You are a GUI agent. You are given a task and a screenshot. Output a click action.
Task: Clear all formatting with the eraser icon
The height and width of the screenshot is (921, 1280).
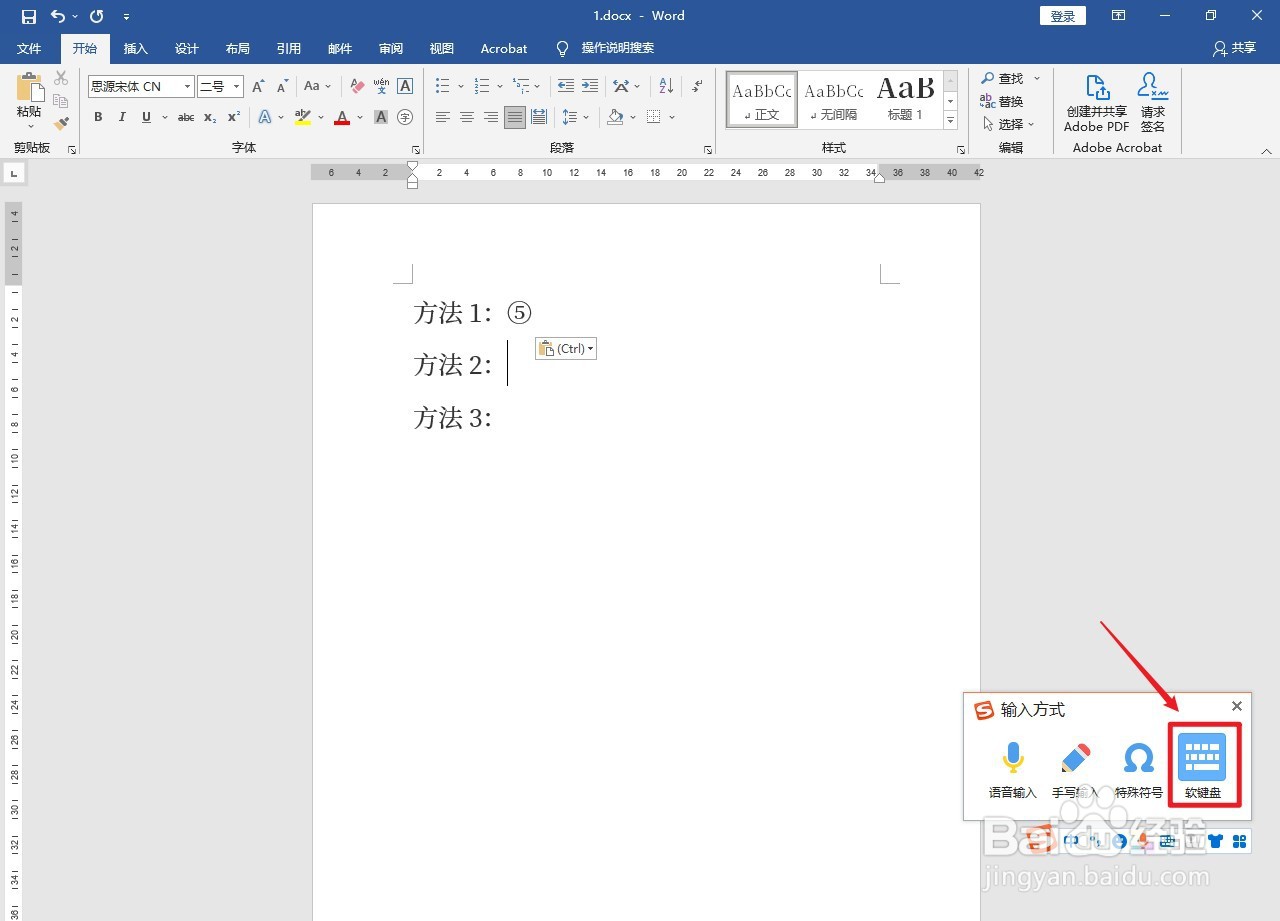point(357,86)
